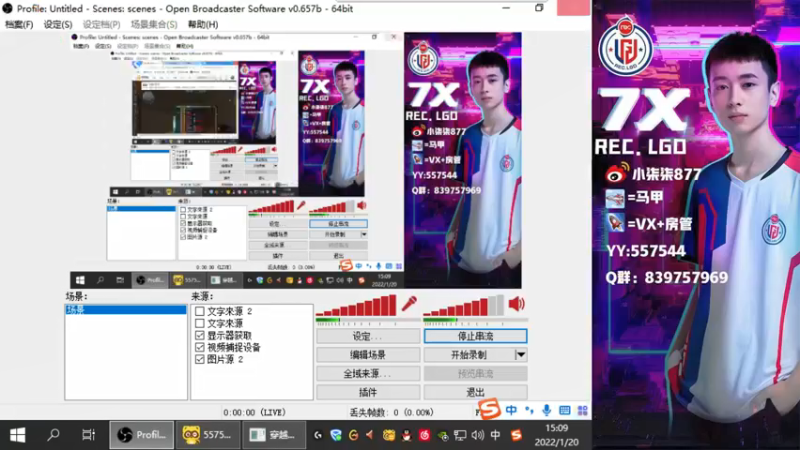Uncheck the 显示器获取 source
Viewport: 800px width, 450px height.
tap(200, 335)
